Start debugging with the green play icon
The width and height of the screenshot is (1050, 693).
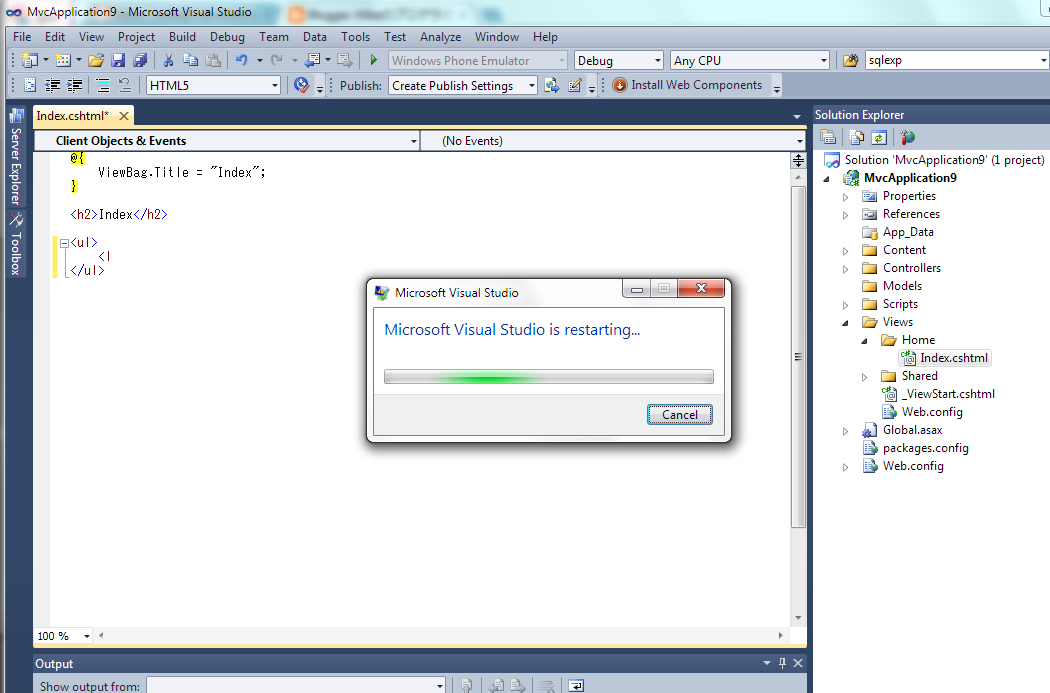(374, 60)
